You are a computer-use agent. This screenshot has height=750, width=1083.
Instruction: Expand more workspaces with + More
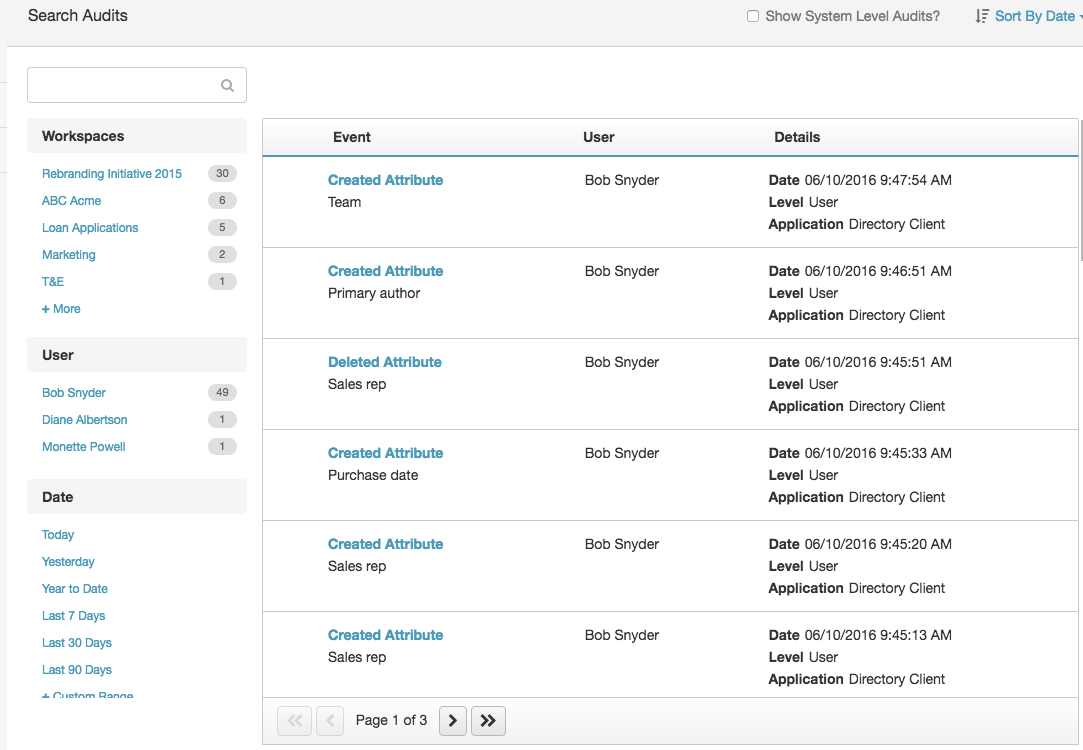point(61,309)
